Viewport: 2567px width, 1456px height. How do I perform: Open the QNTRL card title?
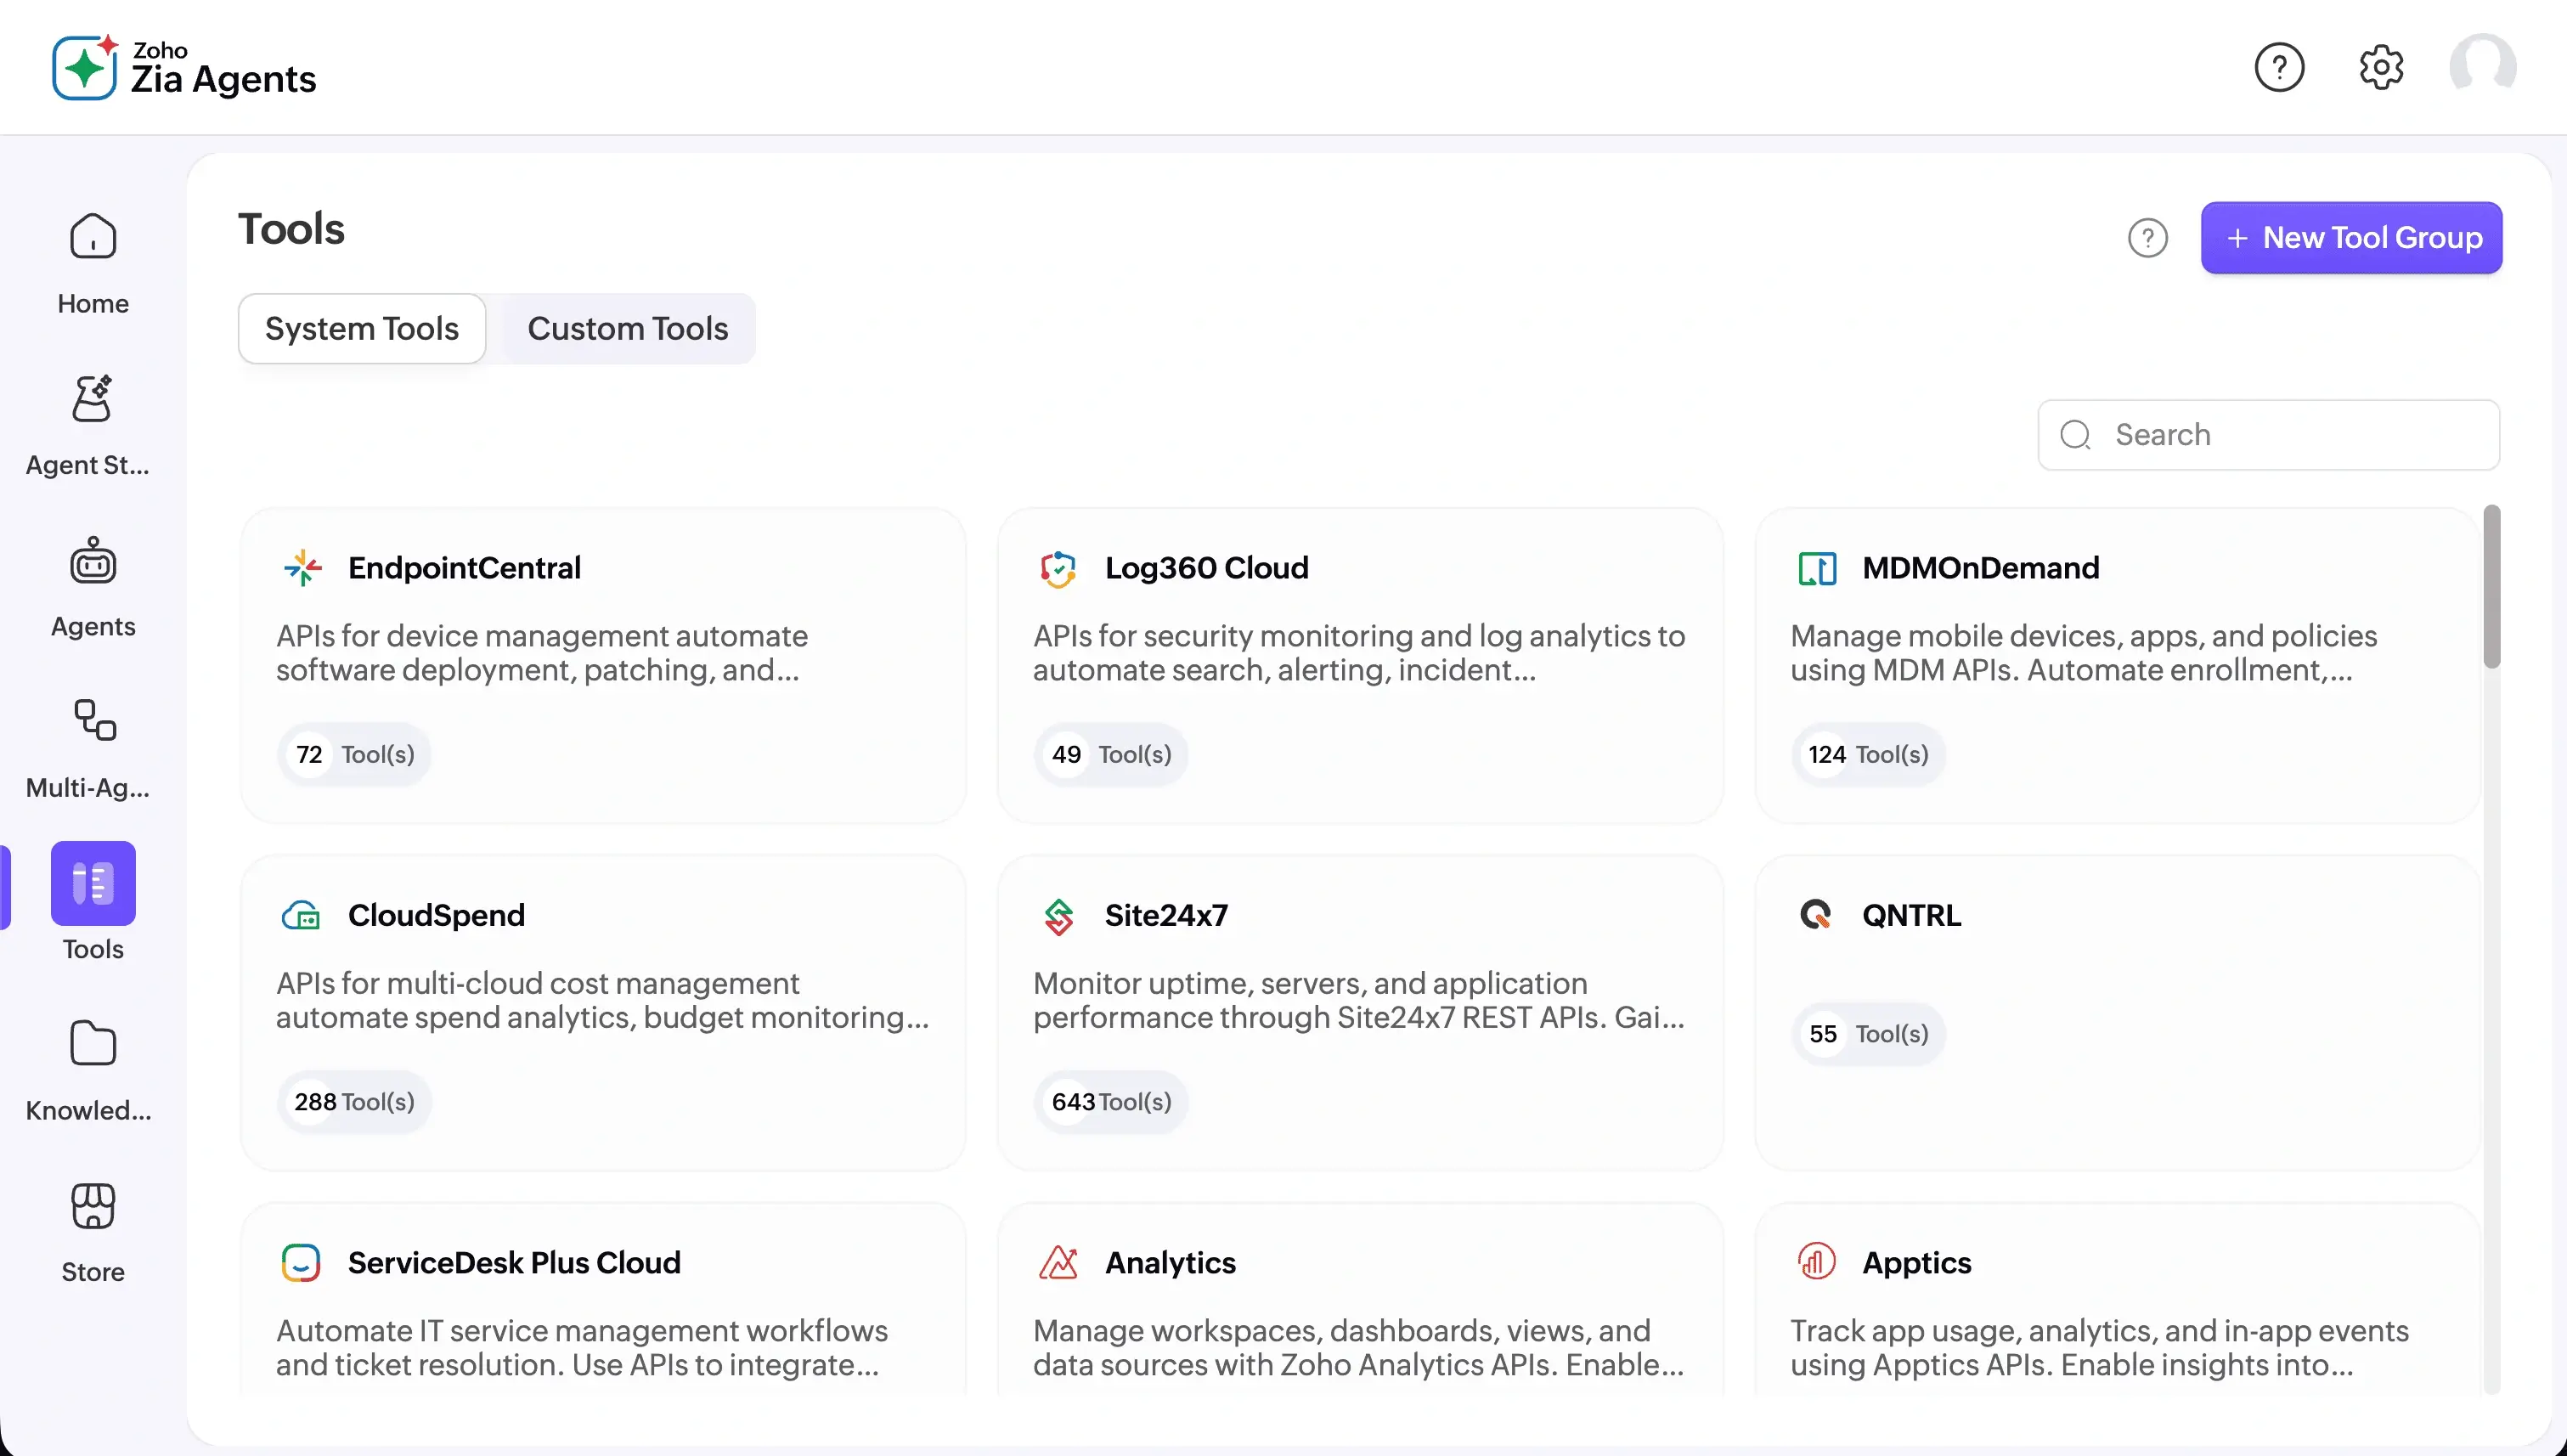point(1911,915)
